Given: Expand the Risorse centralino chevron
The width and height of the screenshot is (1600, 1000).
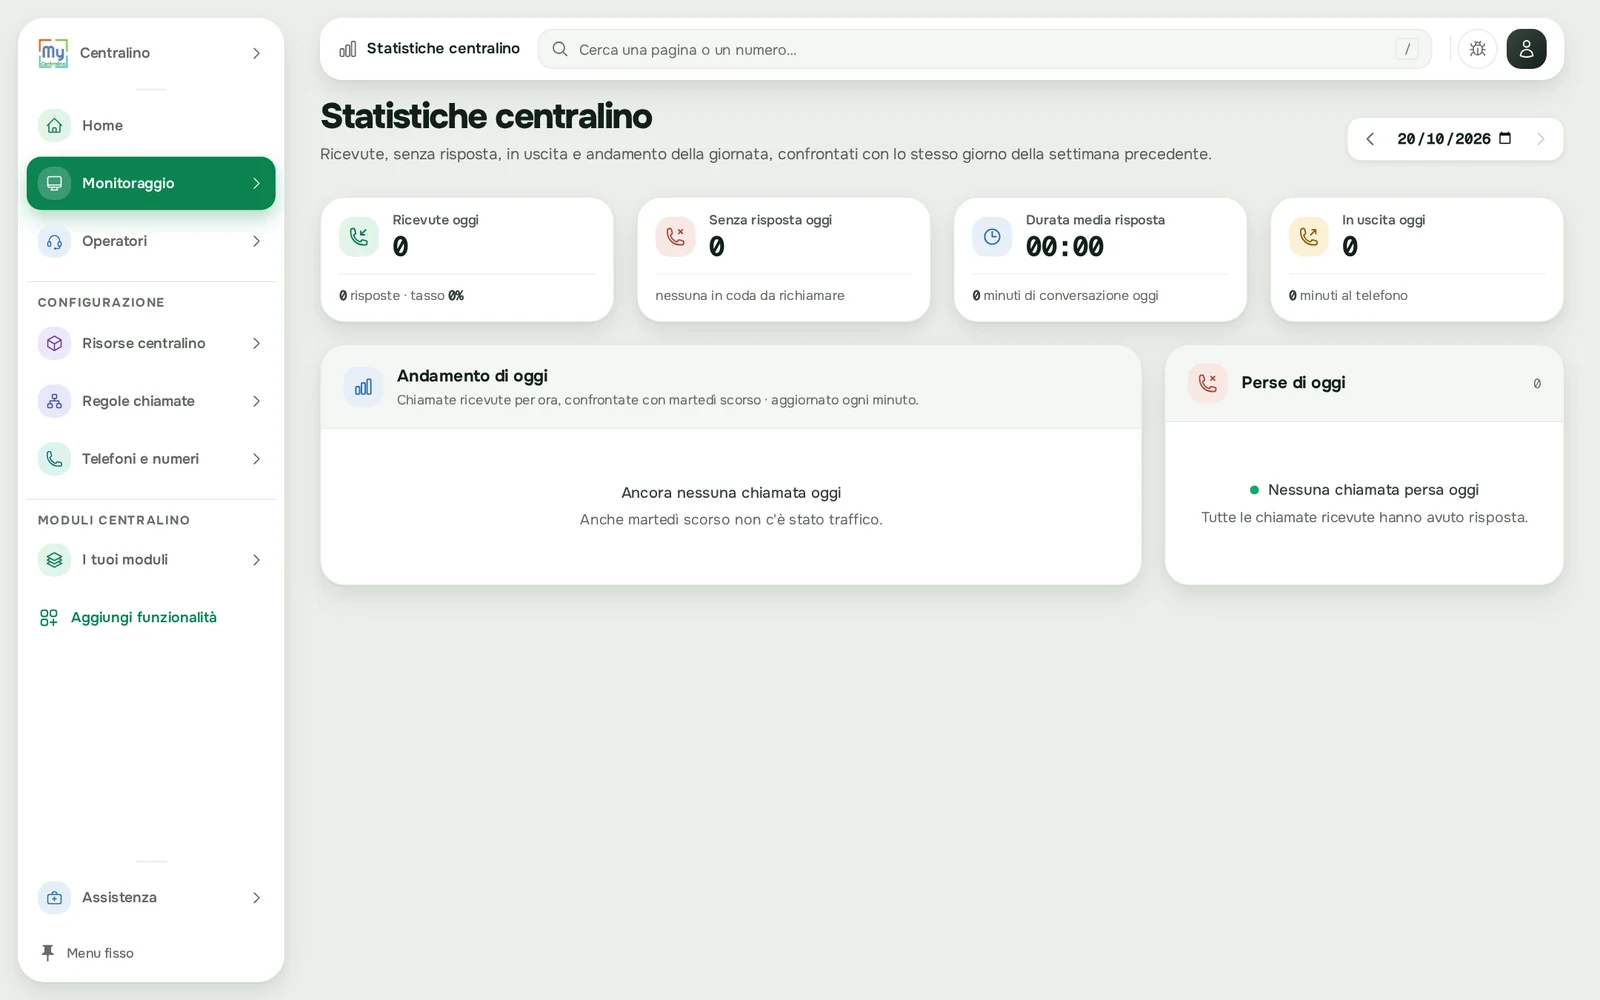Looking at the screenshot, I should click(256, 343).
